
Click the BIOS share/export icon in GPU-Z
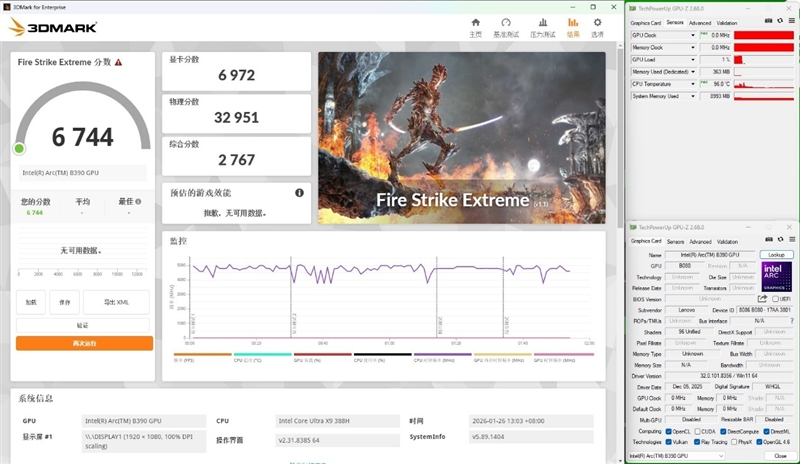tap(762, 298)
